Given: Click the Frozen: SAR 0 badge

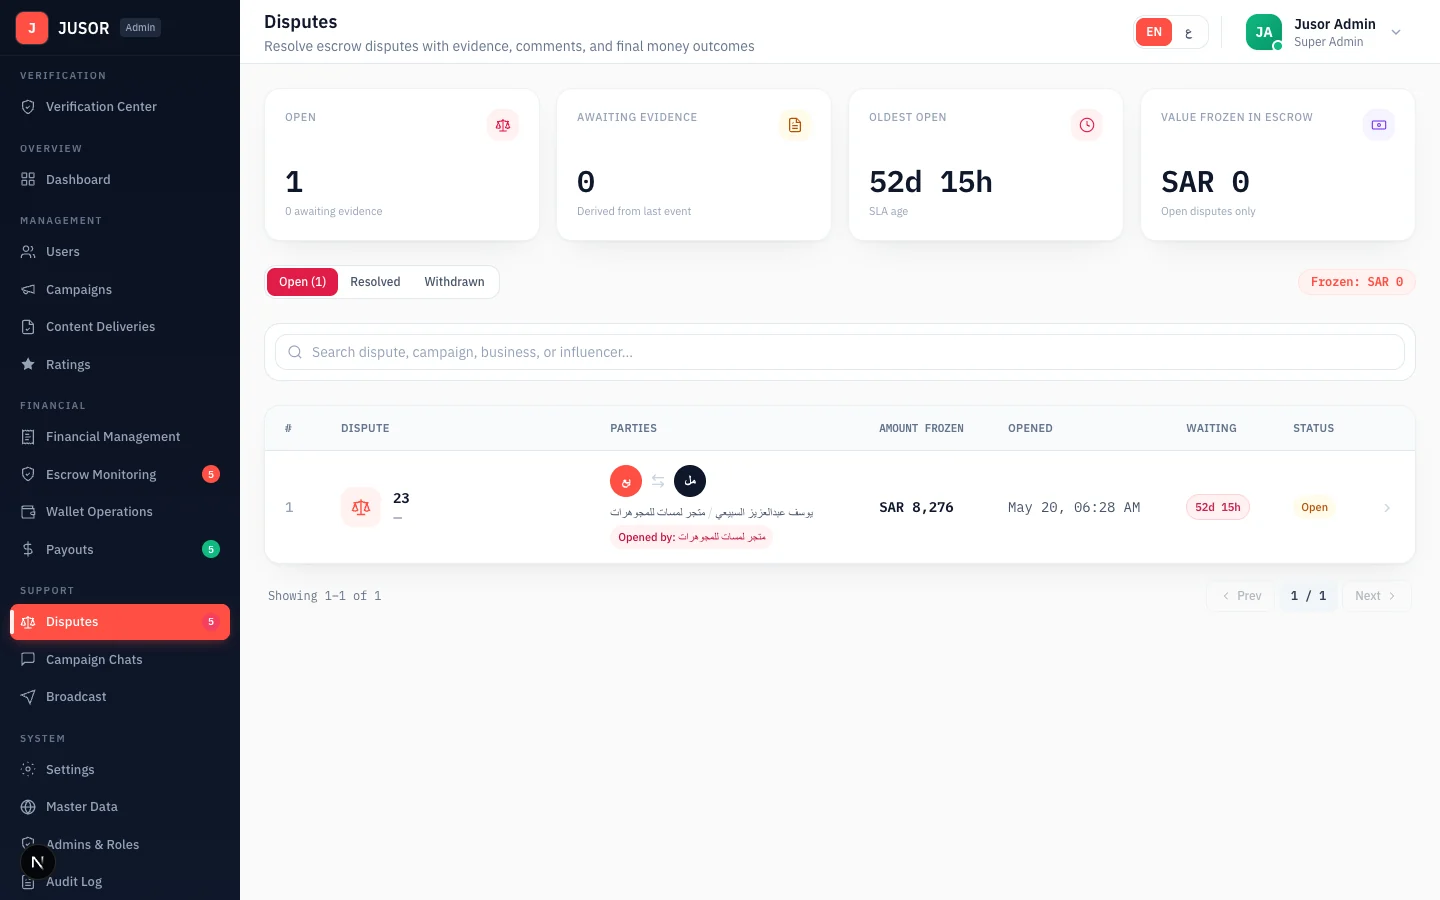Looking at the screenshot, I should click(1357, 282).
